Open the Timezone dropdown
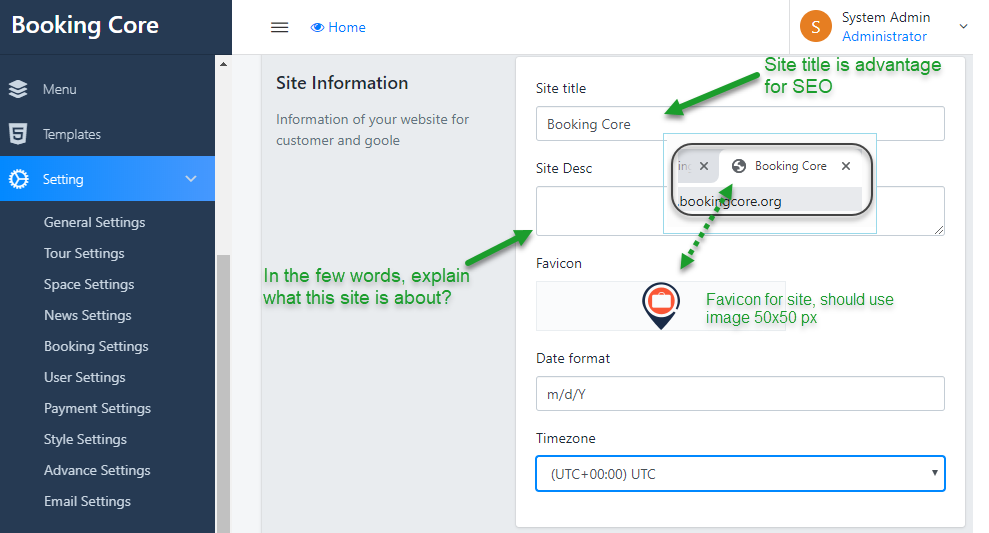This screenshot has height=533, width=989. (740, 474)
